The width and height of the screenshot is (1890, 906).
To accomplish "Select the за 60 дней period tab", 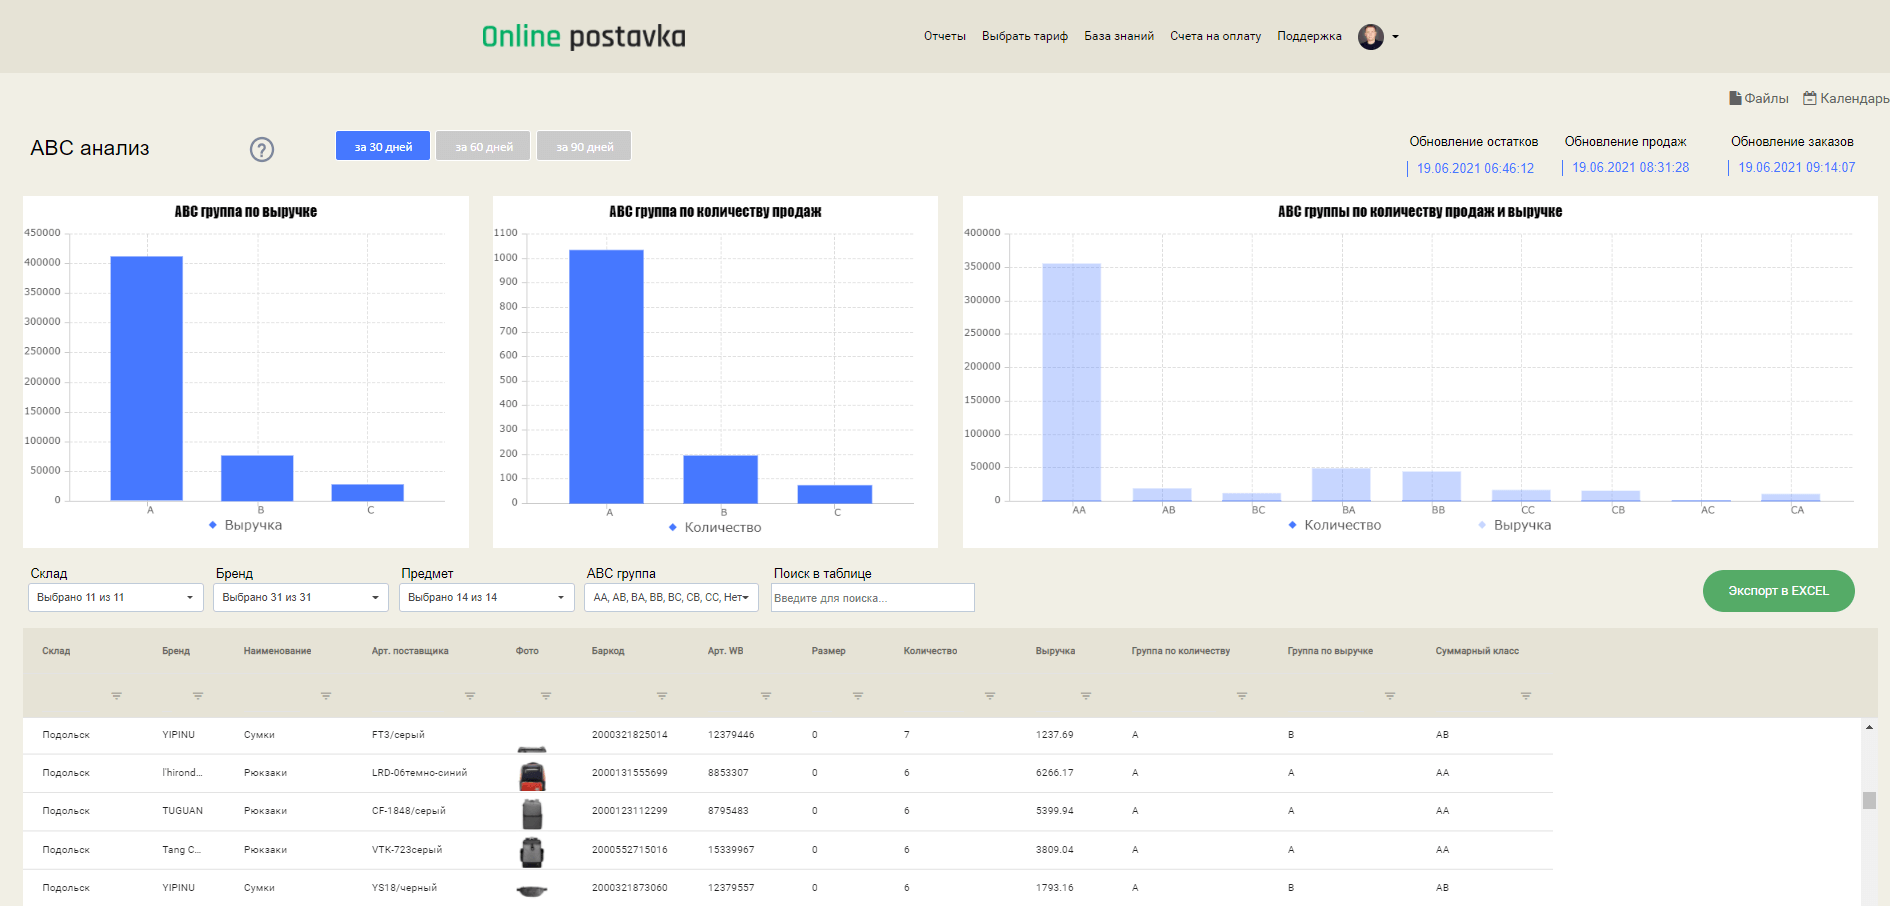I will click(x=484, y=146).
